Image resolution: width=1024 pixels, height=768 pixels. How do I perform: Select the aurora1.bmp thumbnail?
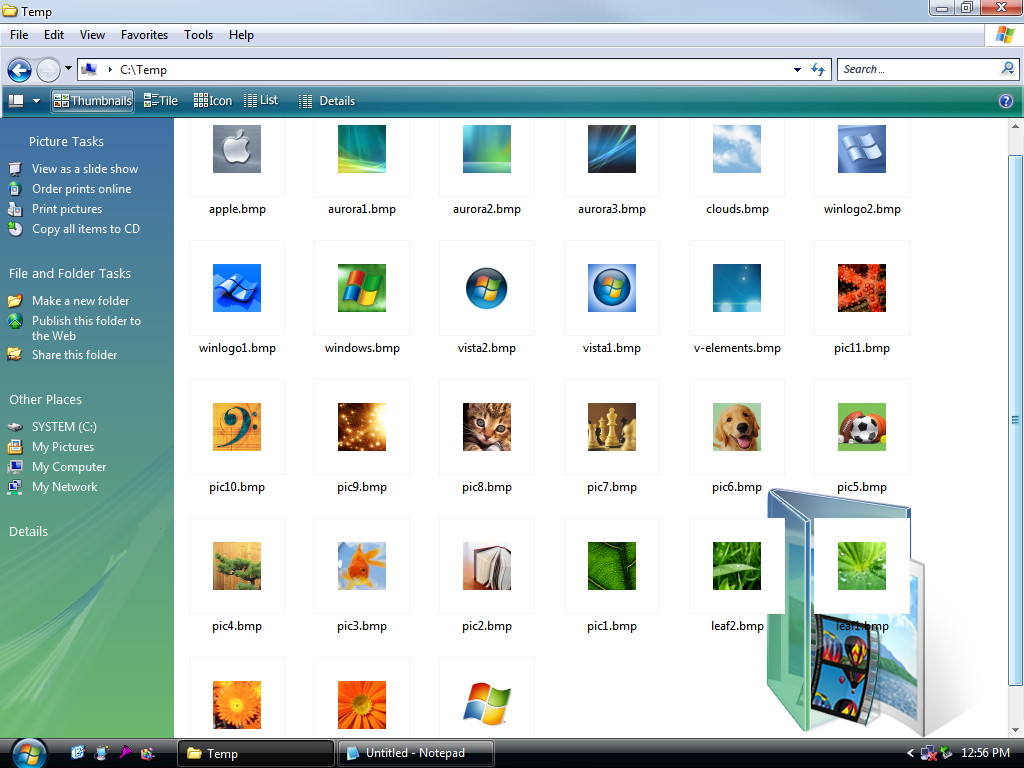click(x=362, y=149)
